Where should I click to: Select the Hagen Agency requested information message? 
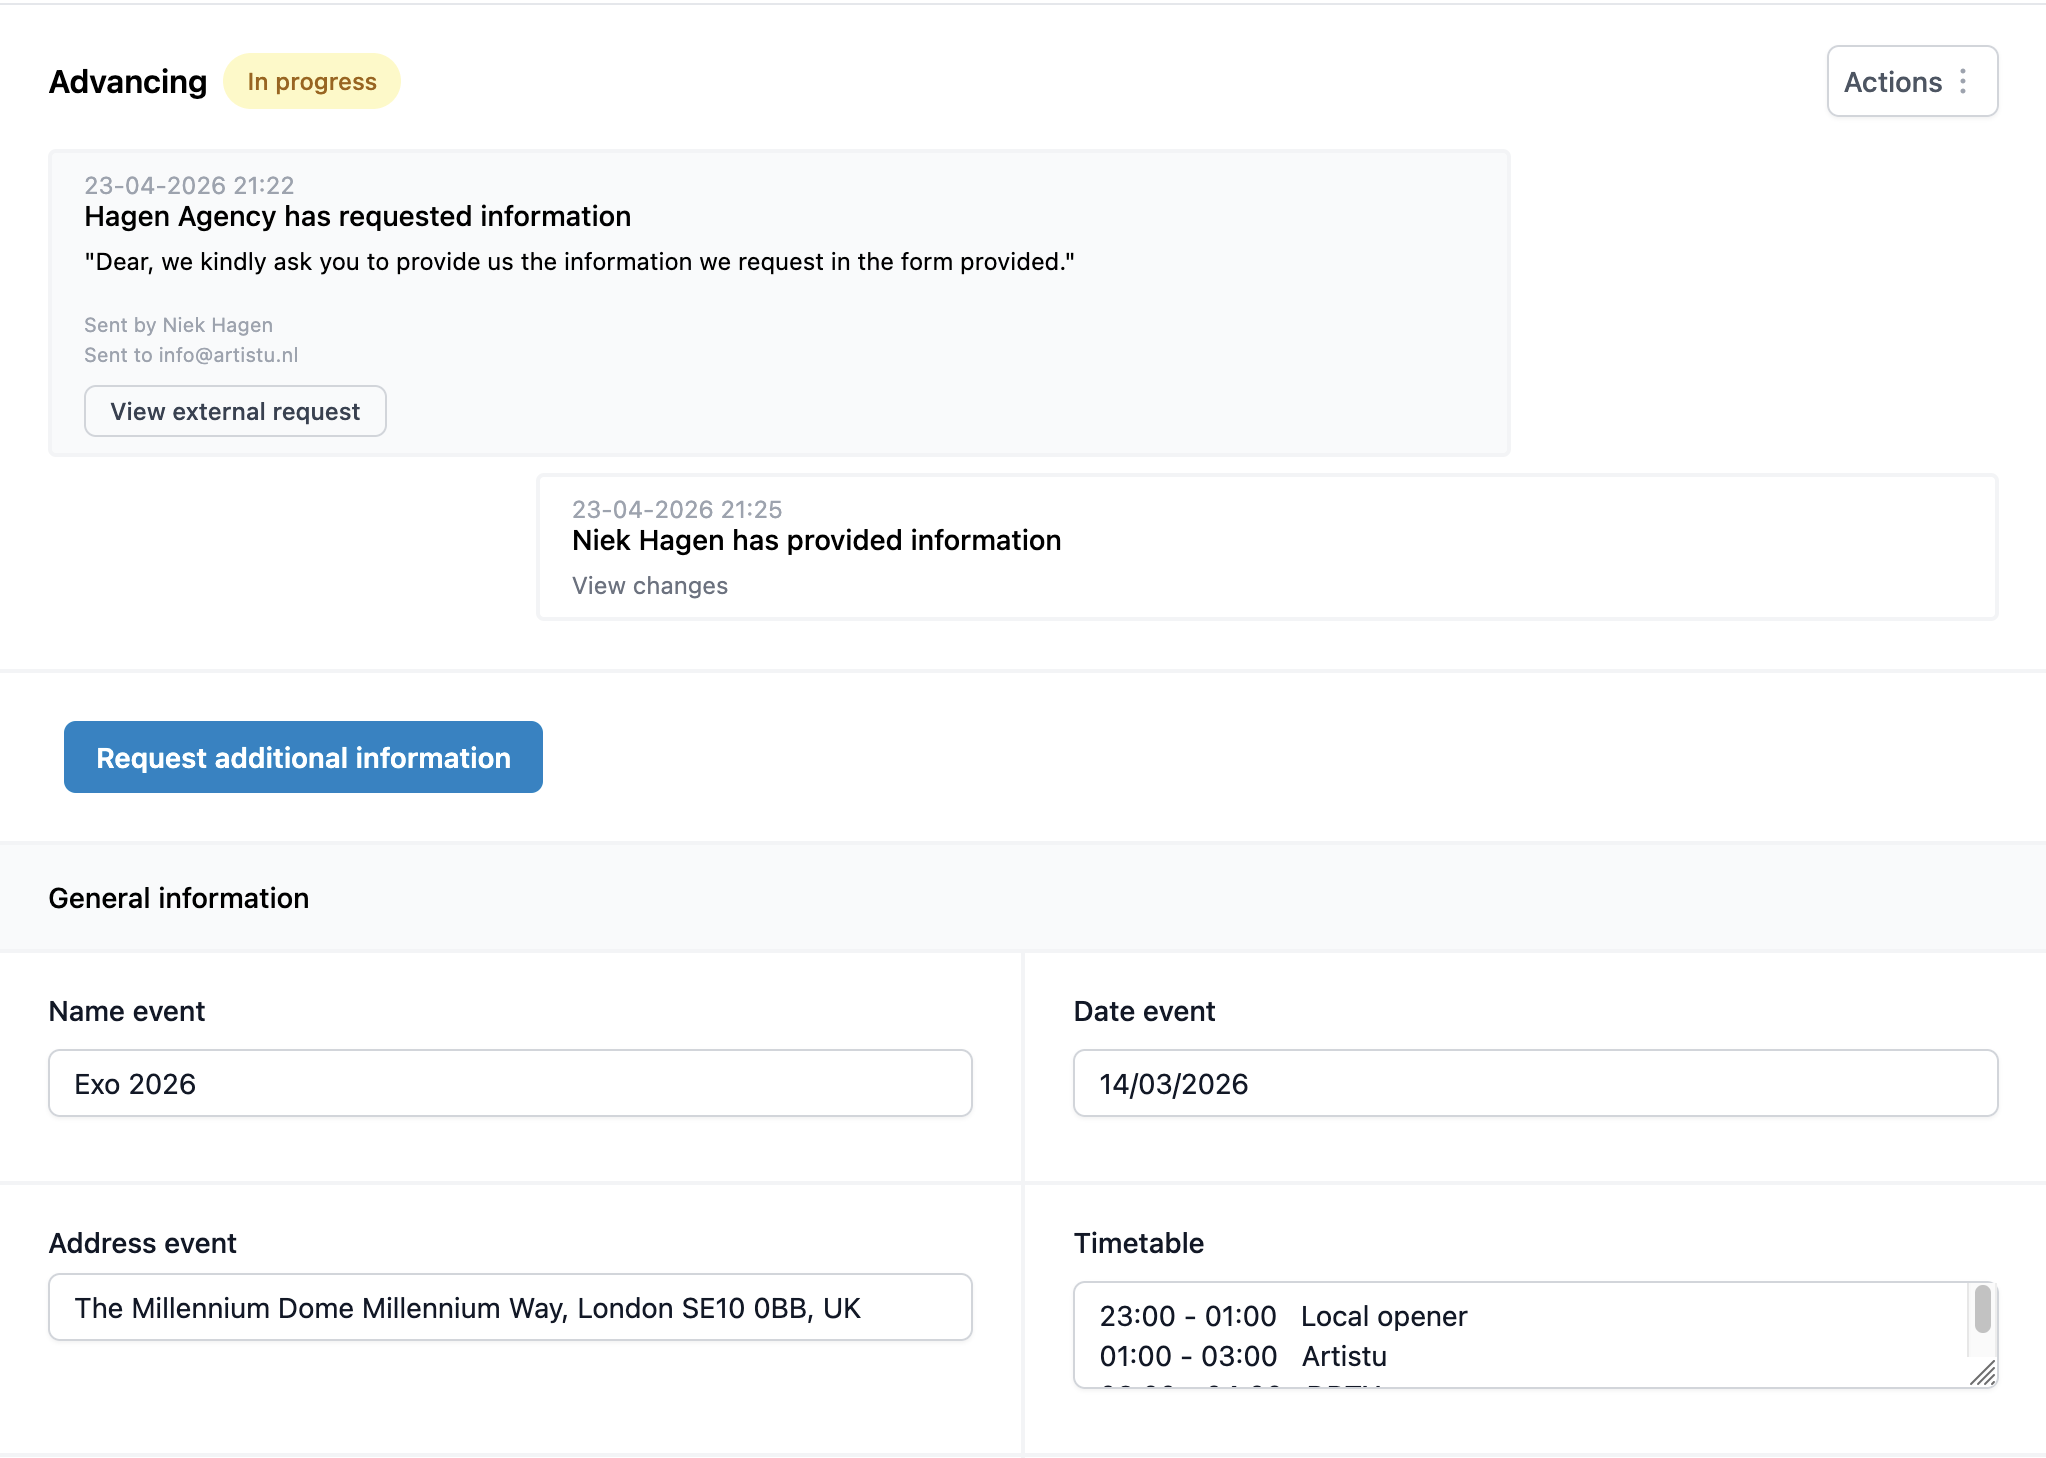pyautogui.click(x=357, y=217)
